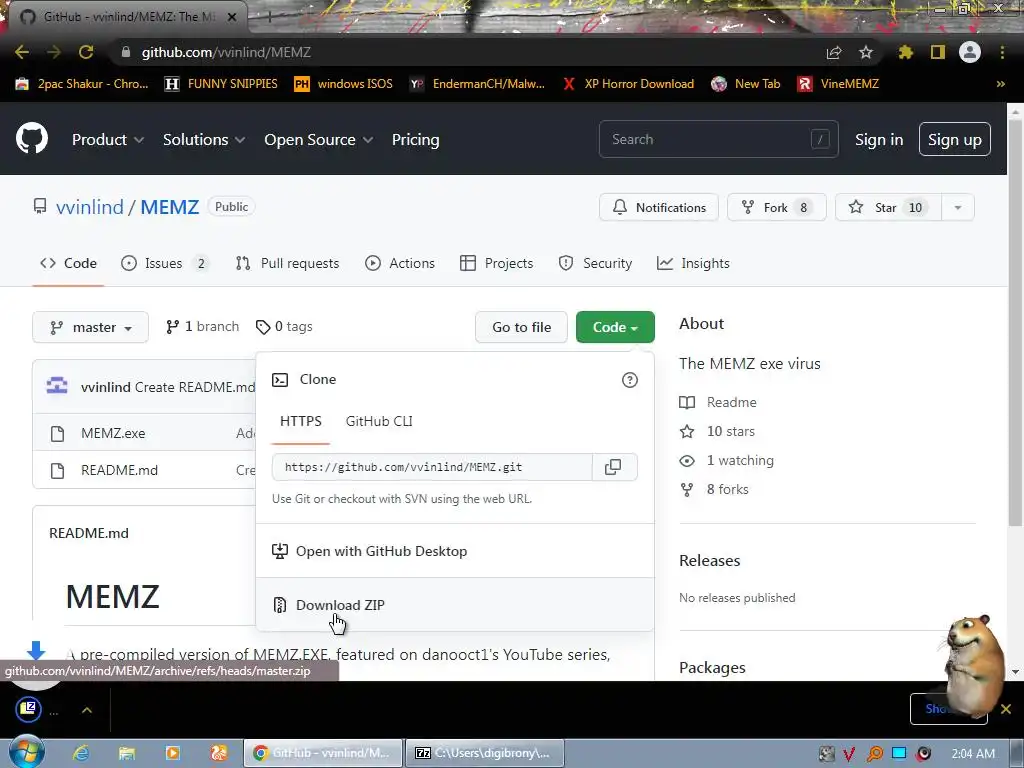
Task: Select the Code repository tab
Action: pyautogui.click(x=68, y=263)
